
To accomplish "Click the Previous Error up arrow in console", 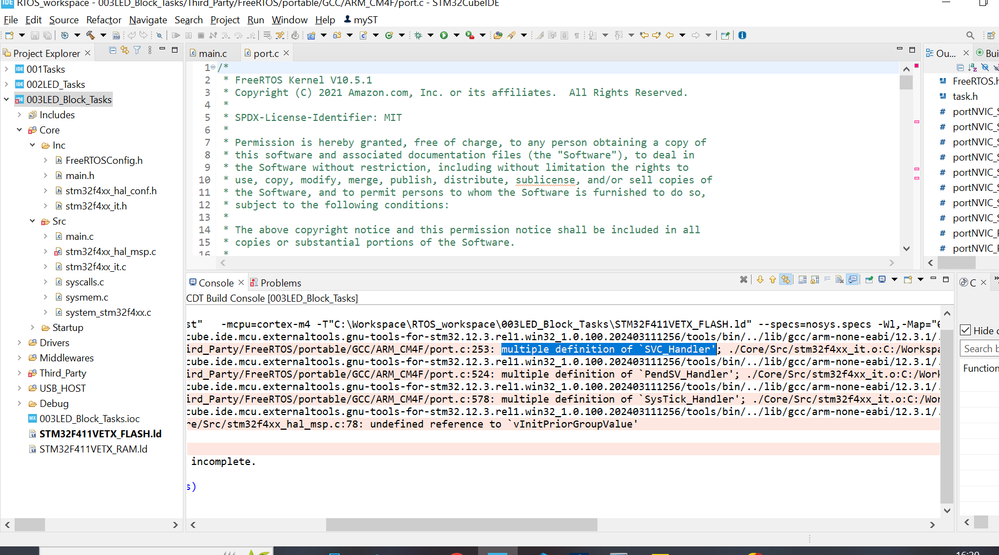I will 772,280.
